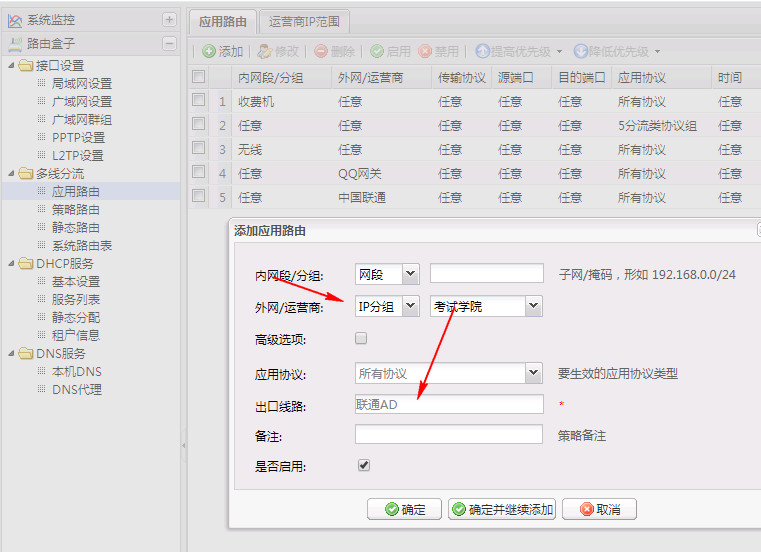Toggle the select-all header checkbox
The height and width of the screenshot is (552, 761).
199,76
